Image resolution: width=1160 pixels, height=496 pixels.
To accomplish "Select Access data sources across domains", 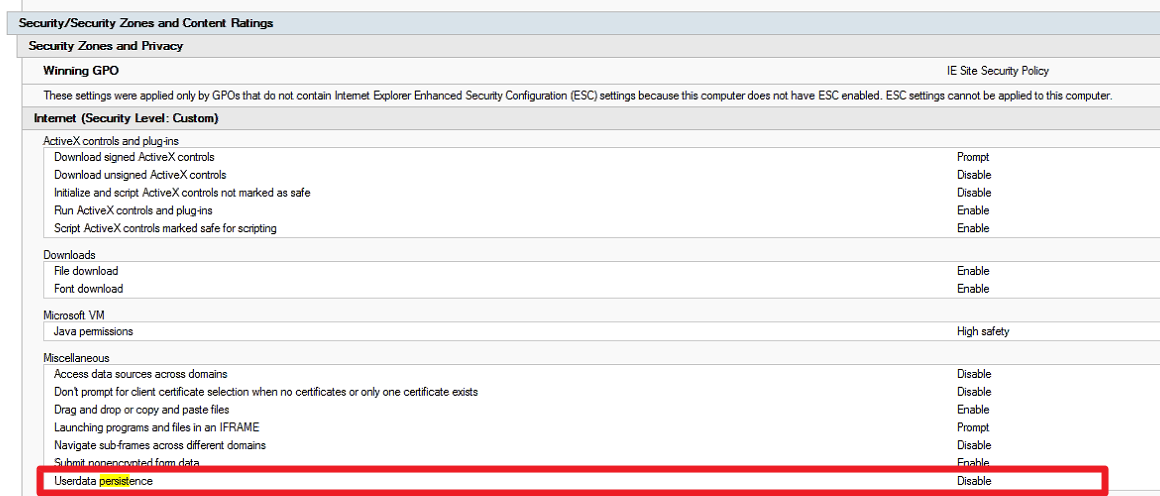I will click(140, 374).
